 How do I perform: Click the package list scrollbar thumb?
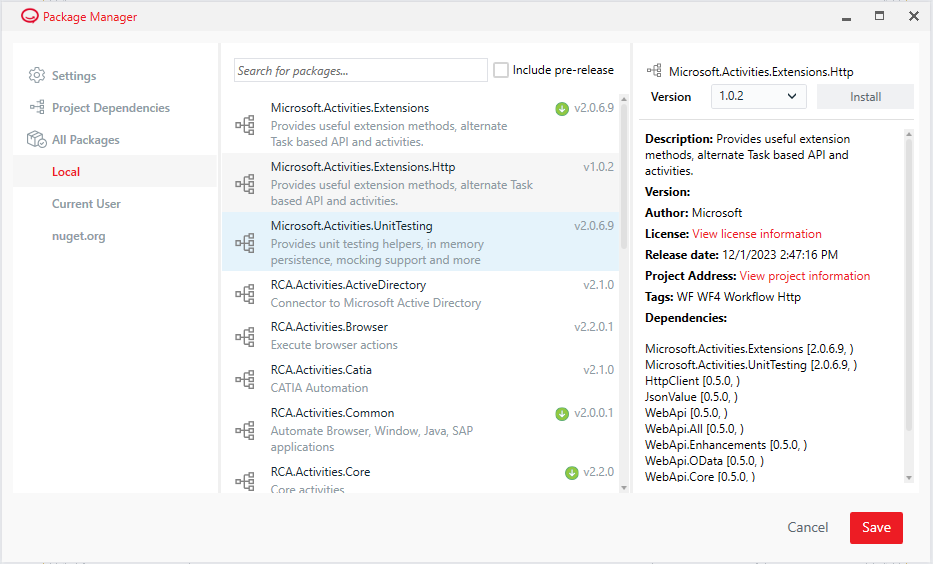pos(624,176)
